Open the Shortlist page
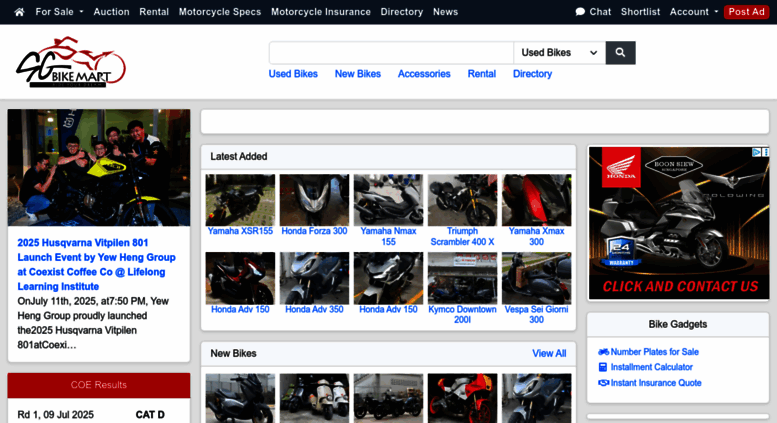Viewport: 777px width, 423px height. [x=640, y=12]
